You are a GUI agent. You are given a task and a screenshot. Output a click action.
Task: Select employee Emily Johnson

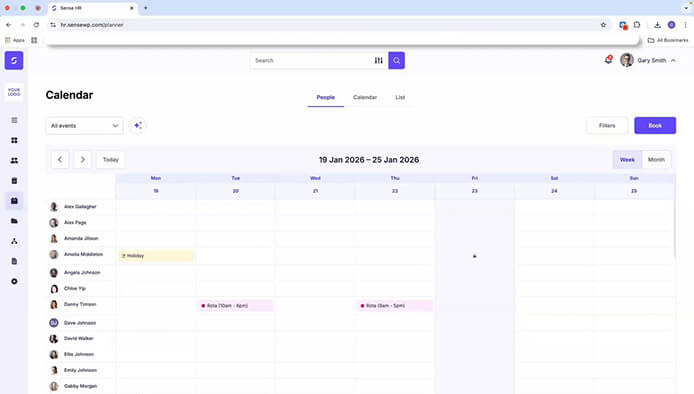[80, 371]
